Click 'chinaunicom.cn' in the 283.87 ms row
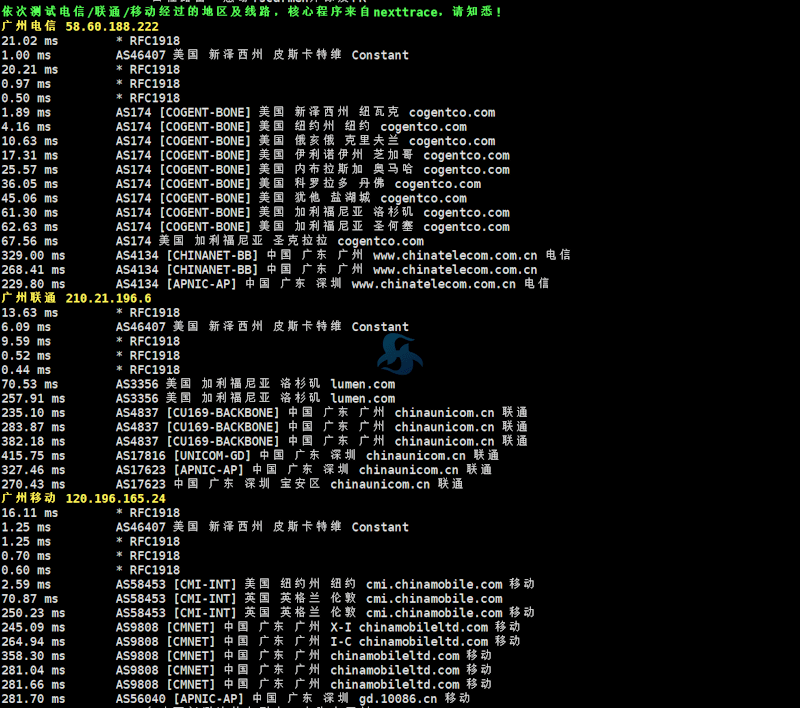800x708 pixels. coord(444,427)
